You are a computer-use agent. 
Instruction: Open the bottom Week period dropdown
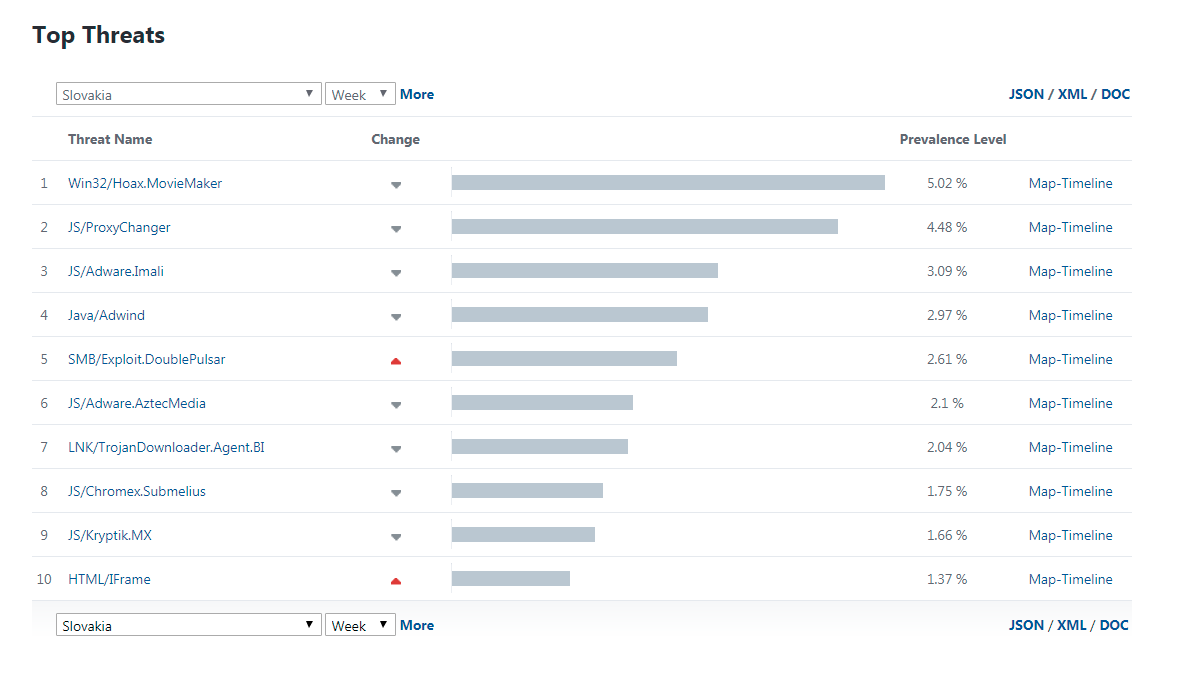tap(360, 625)
